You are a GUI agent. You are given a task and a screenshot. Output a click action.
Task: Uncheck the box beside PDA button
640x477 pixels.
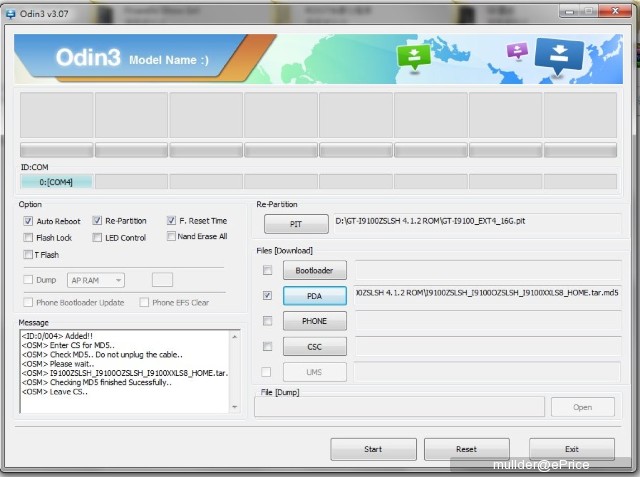[x=267, y=295]
